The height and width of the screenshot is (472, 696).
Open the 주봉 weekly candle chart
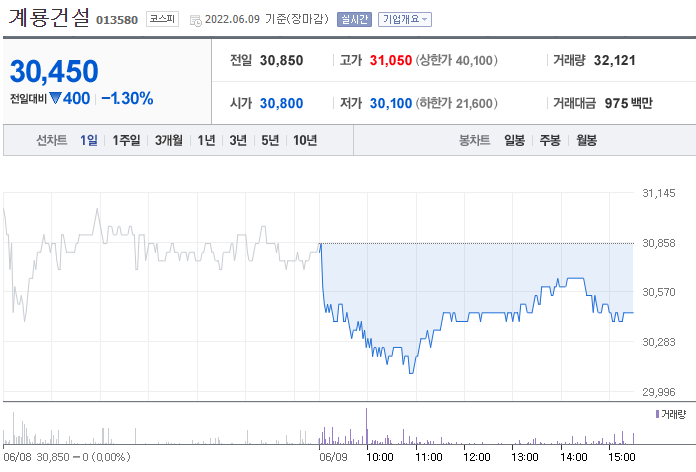click(550, 140)
